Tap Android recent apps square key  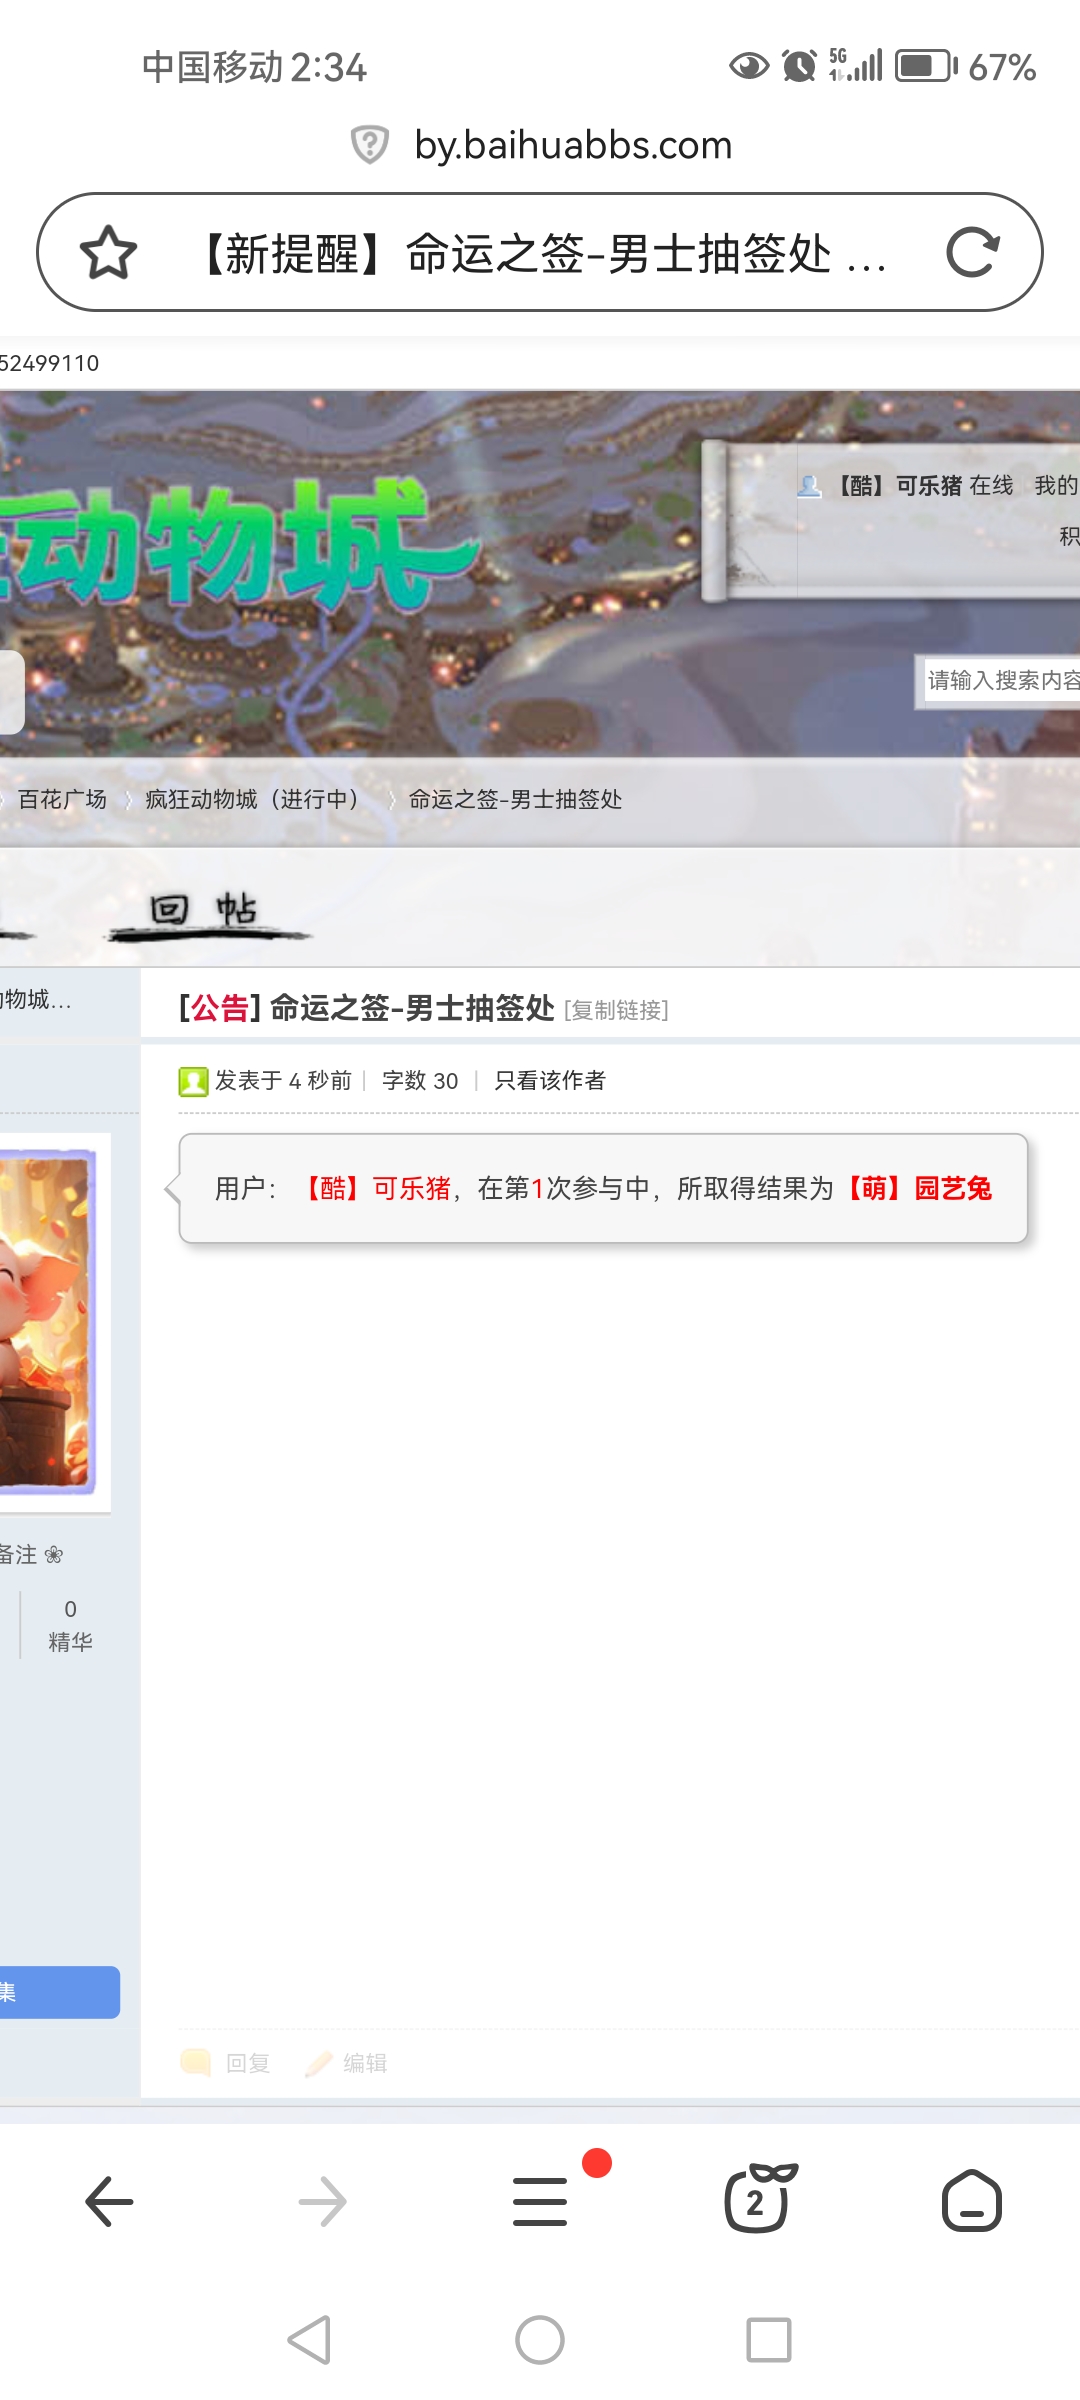click(769, 2340)
